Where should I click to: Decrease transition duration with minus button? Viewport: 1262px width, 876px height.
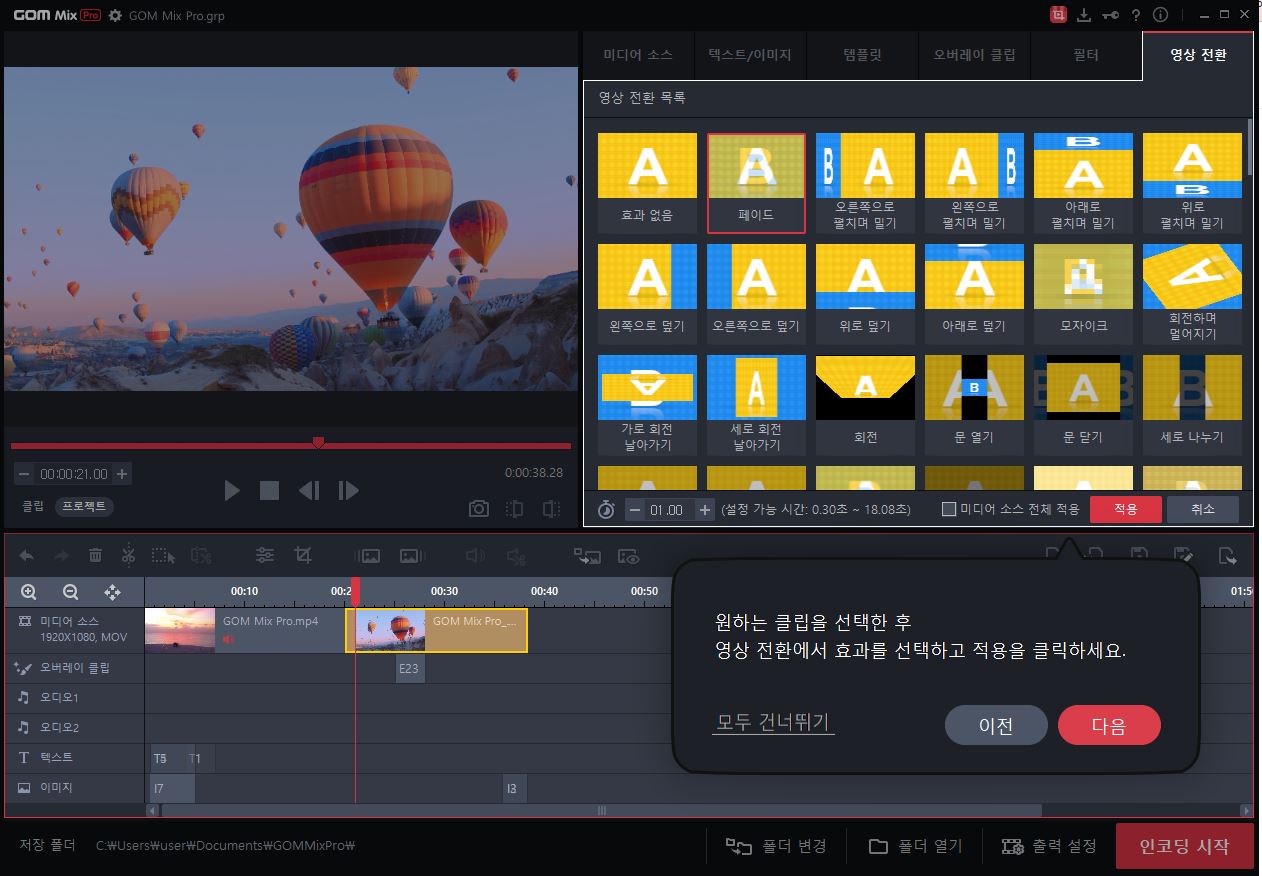point(635,510)
